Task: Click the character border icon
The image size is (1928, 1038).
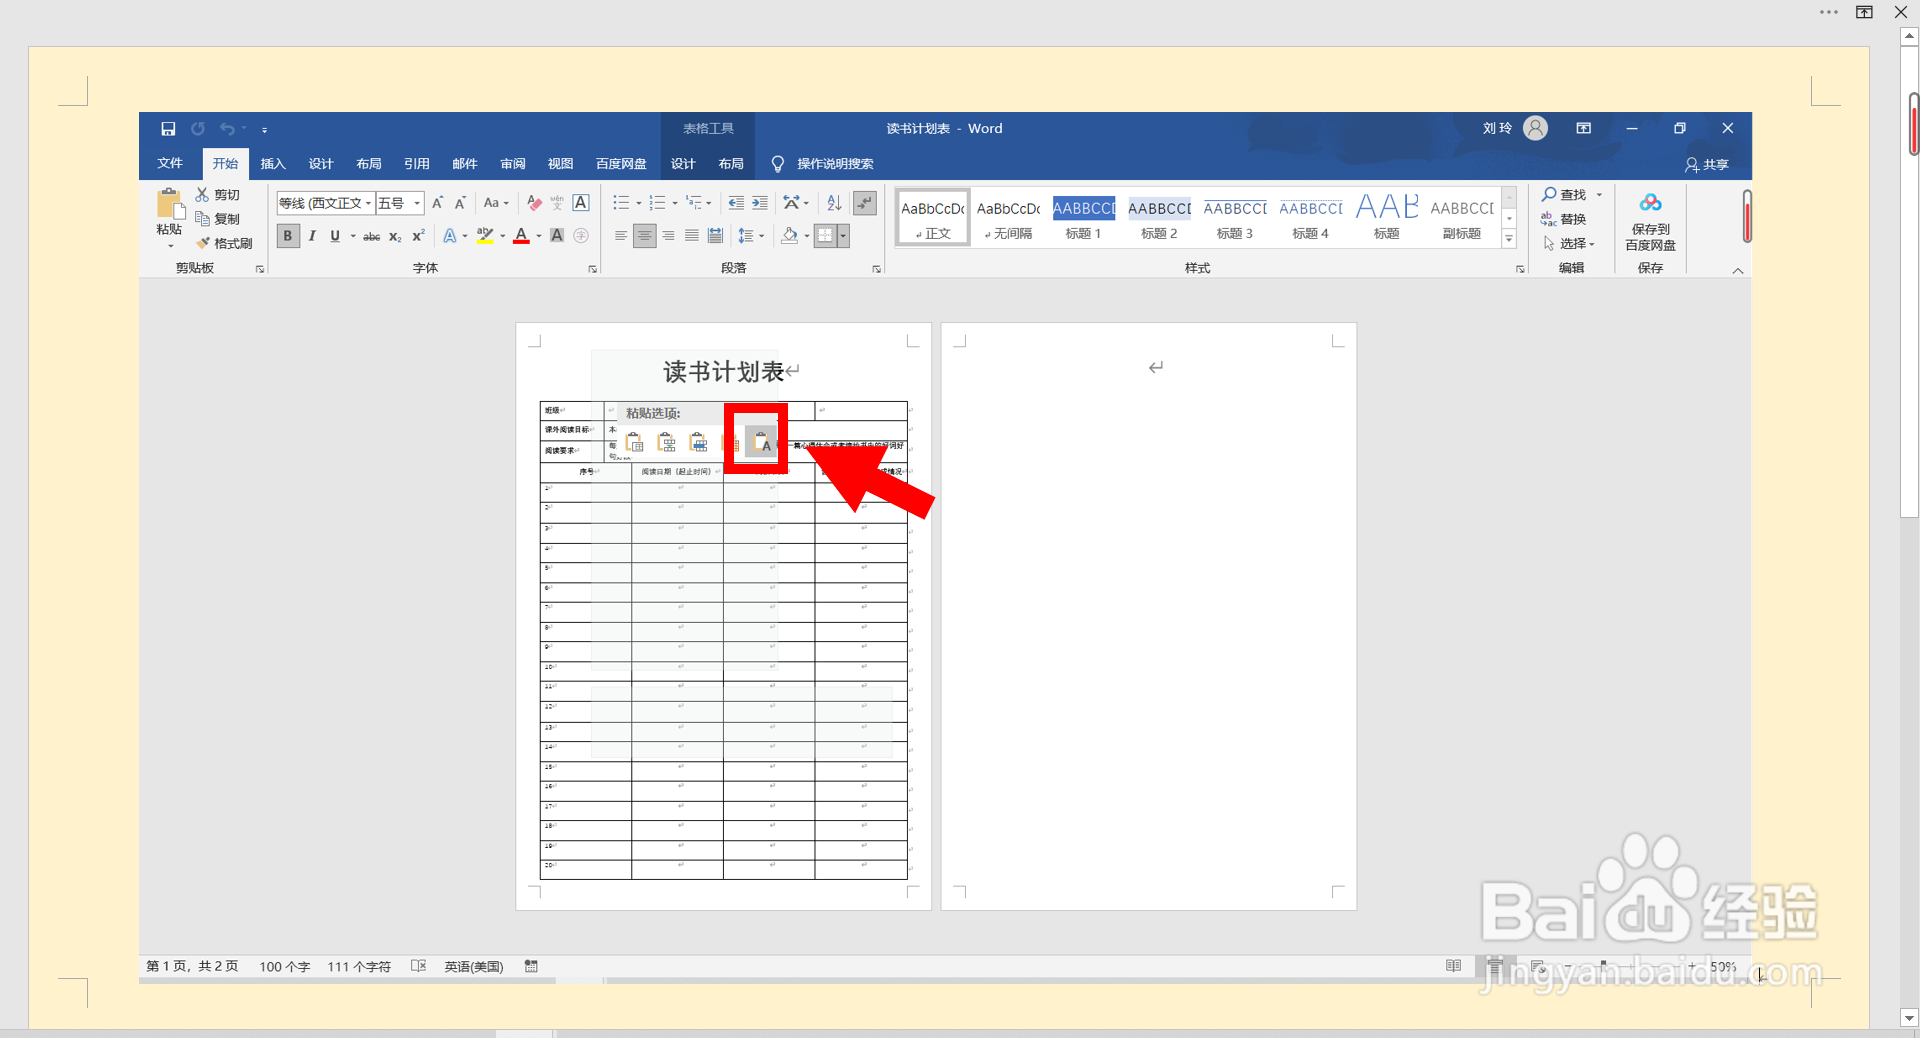Action: pyautogui.click(x=581, y=203)
